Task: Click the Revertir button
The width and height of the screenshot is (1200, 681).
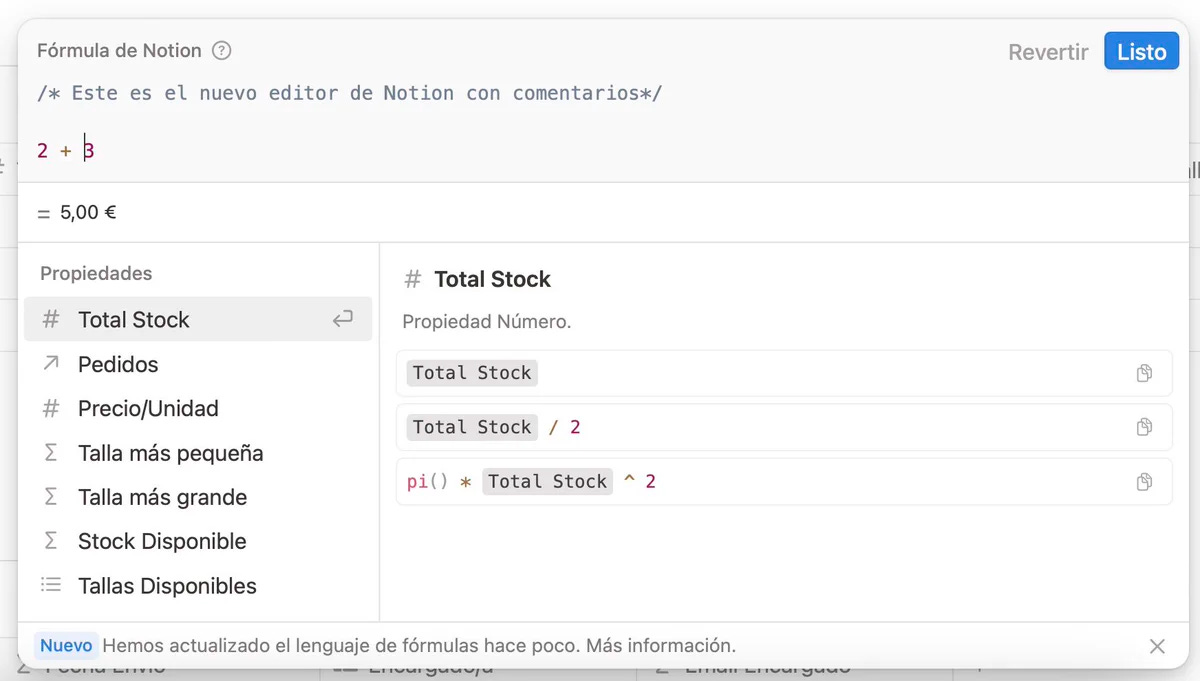Action: point(1048,52)
